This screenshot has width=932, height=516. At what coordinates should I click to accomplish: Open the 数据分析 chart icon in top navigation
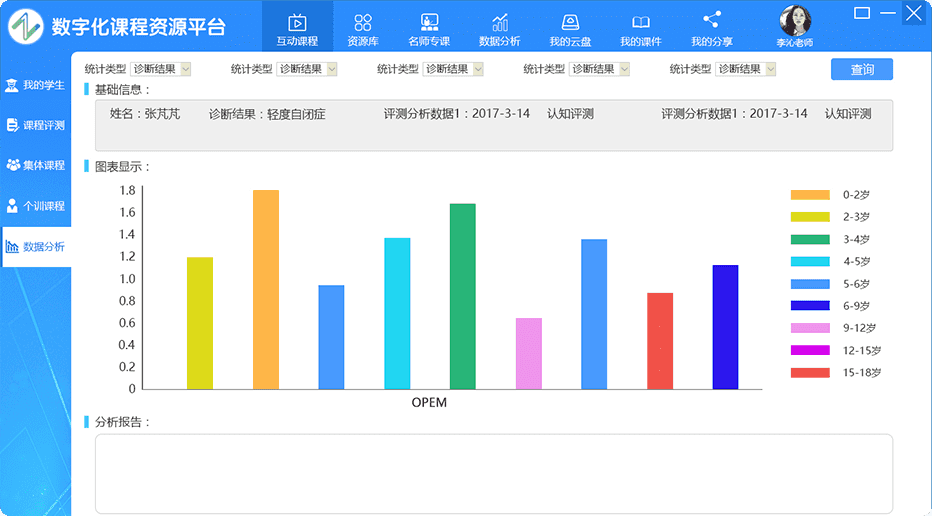tap(499, 22)
